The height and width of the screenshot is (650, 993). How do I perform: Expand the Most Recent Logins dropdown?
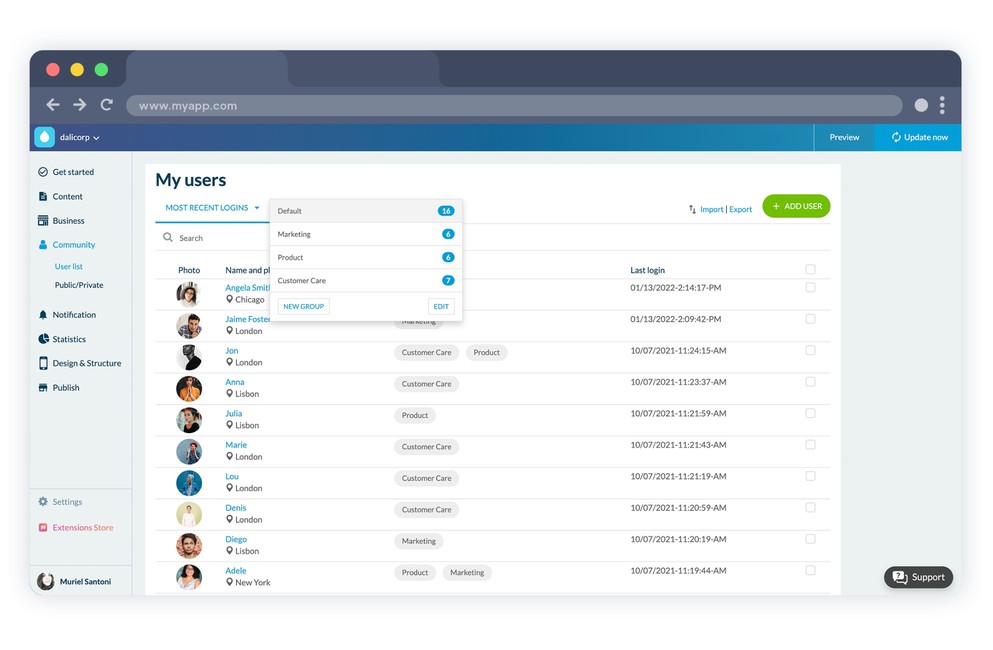pos(212,208)
